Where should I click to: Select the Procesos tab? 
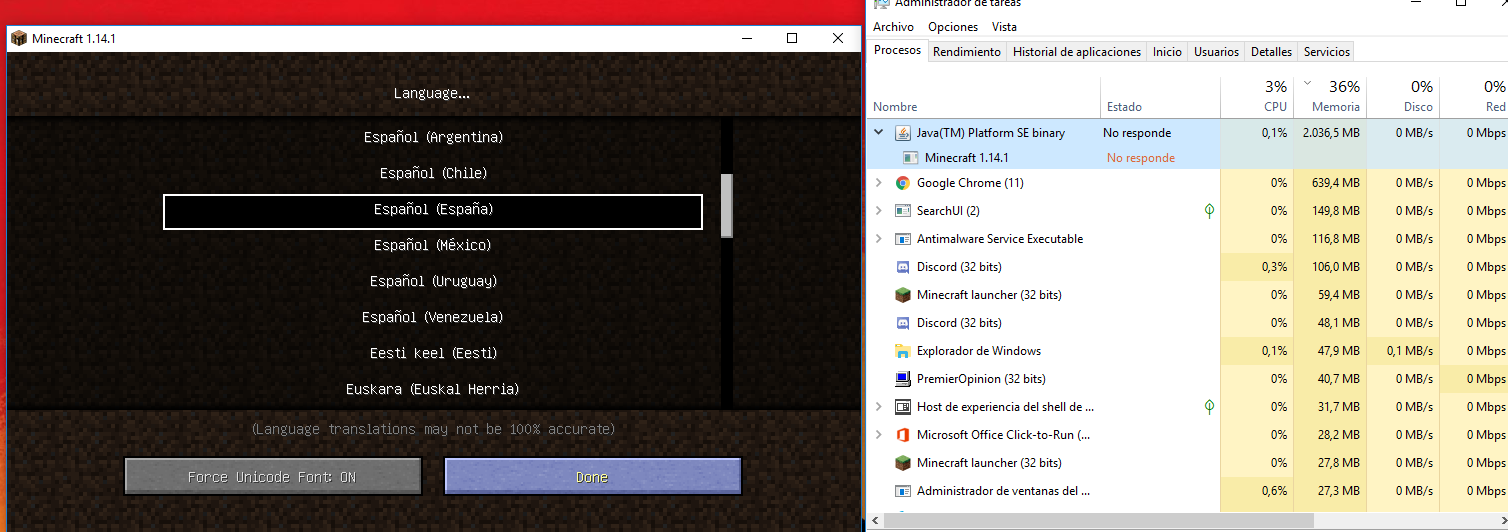897,51
